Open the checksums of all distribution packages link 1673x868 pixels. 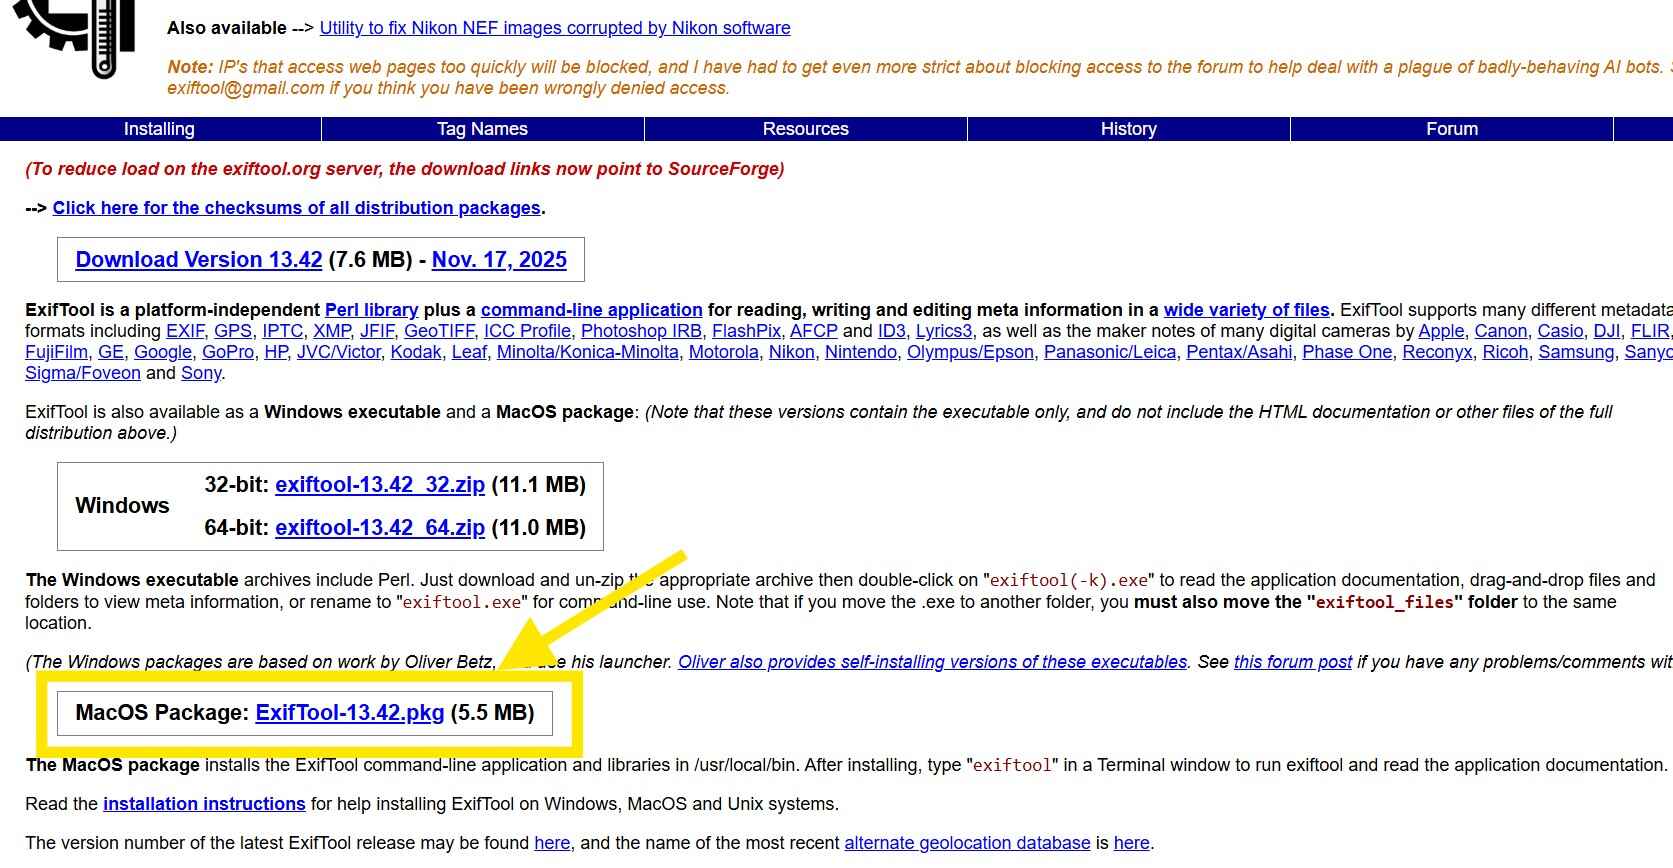[296, 208]
